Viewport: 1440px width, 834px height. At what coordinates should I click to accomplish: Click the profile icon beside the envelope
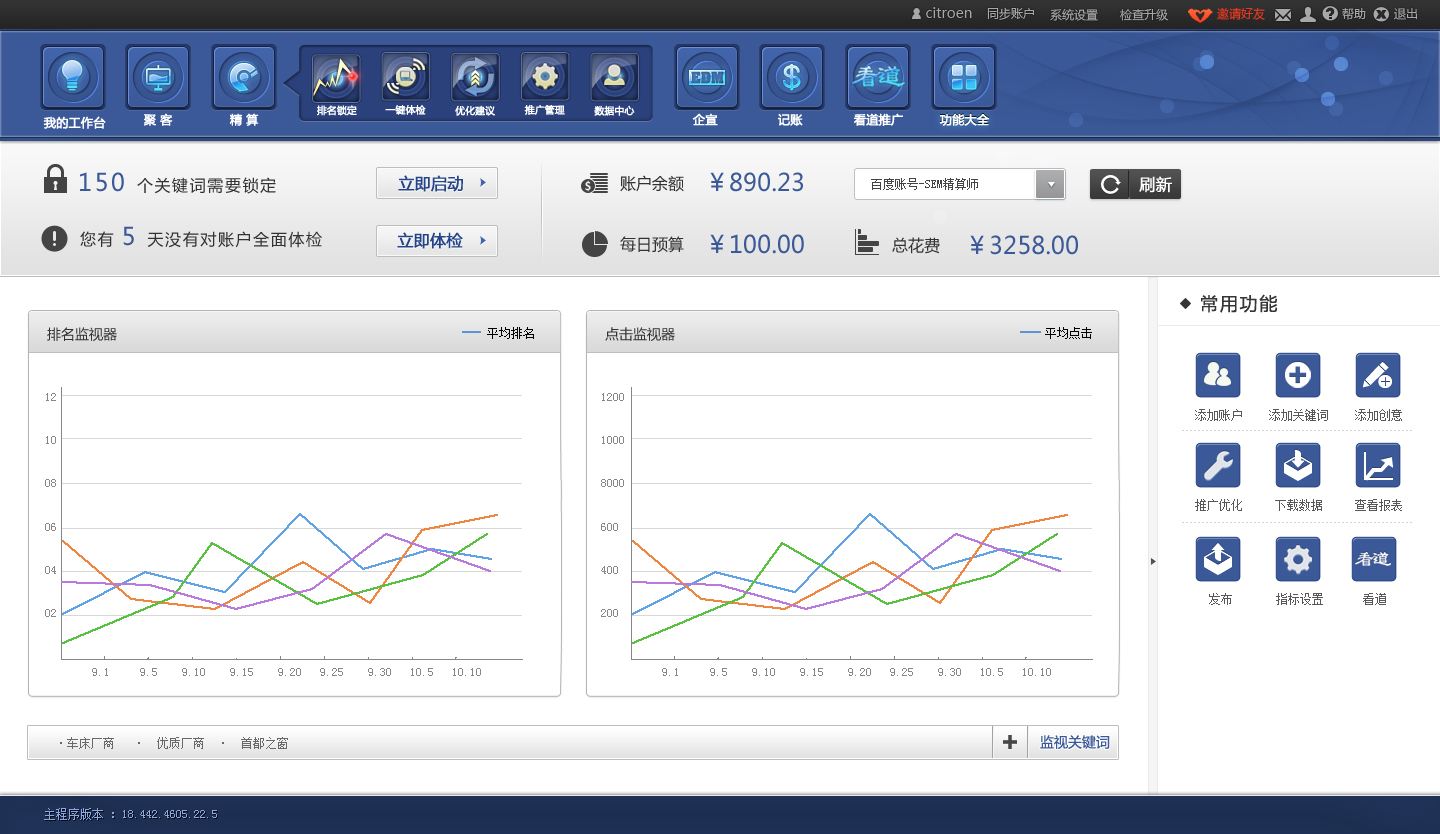(x=1307, y=14)
